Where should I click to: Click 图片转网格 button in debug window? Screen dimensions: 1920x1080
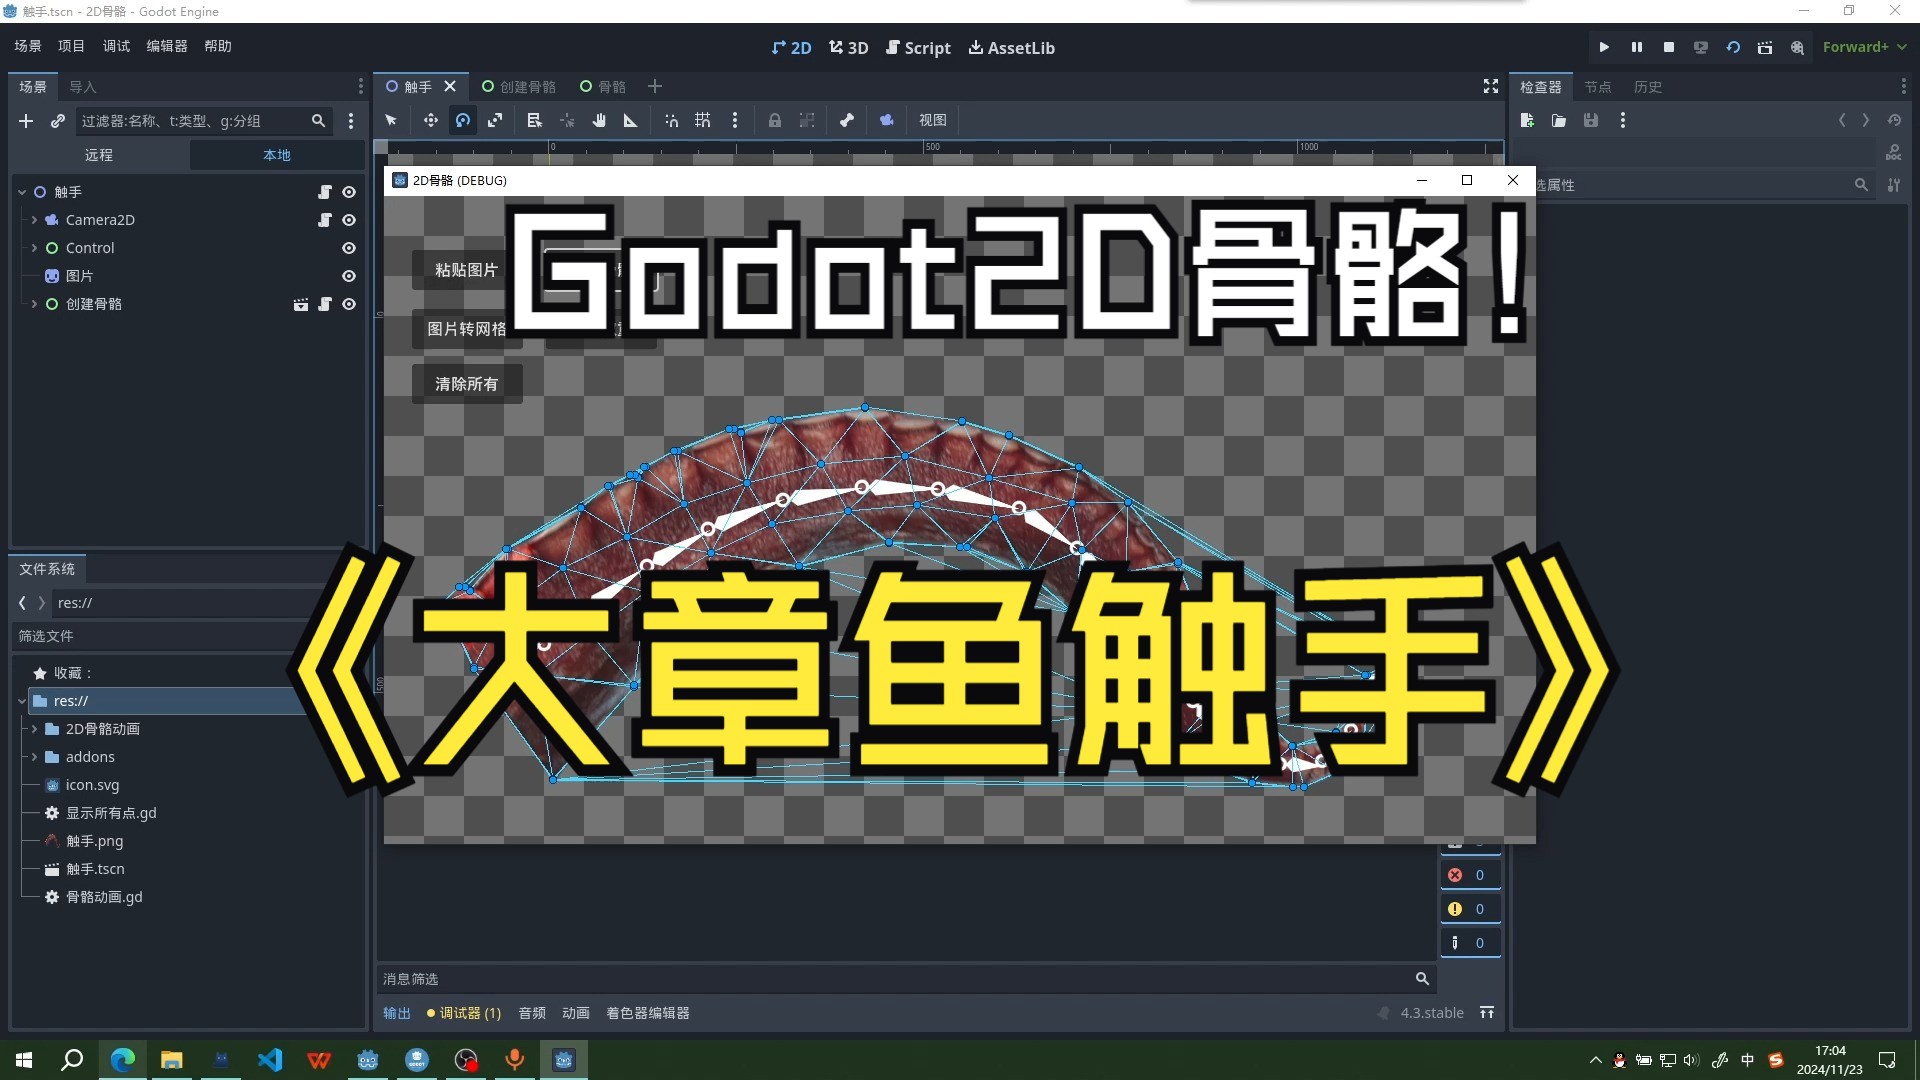466,329
